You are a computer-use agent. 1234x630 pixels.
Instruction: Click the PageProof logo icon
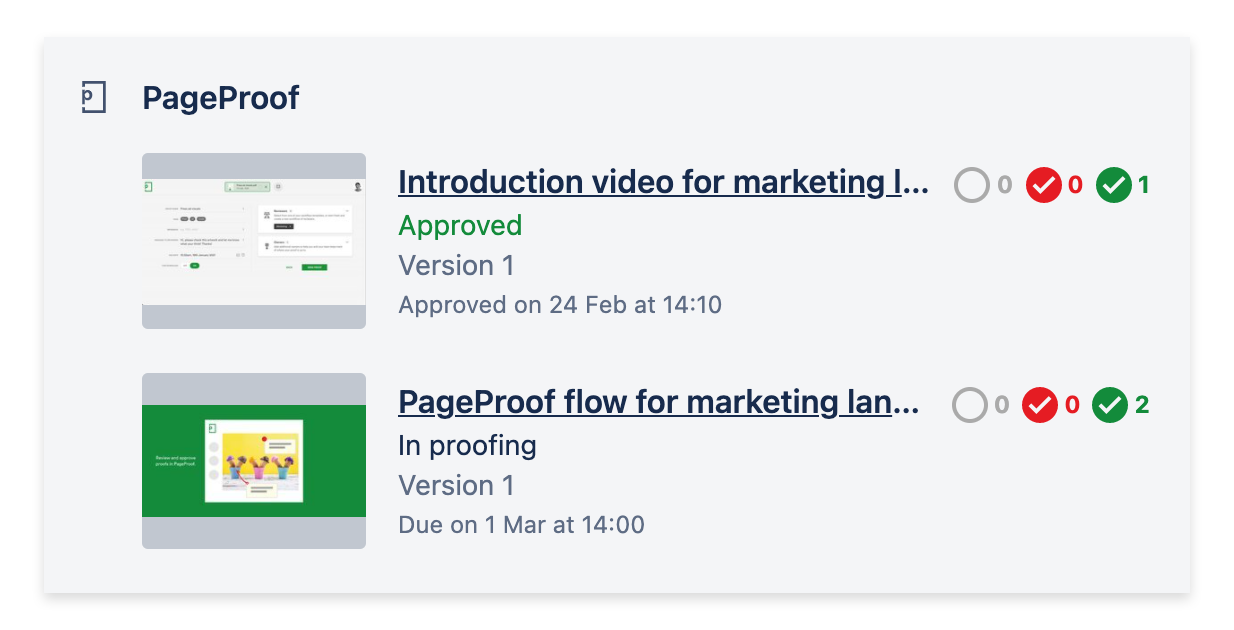(x=91, y=97)
